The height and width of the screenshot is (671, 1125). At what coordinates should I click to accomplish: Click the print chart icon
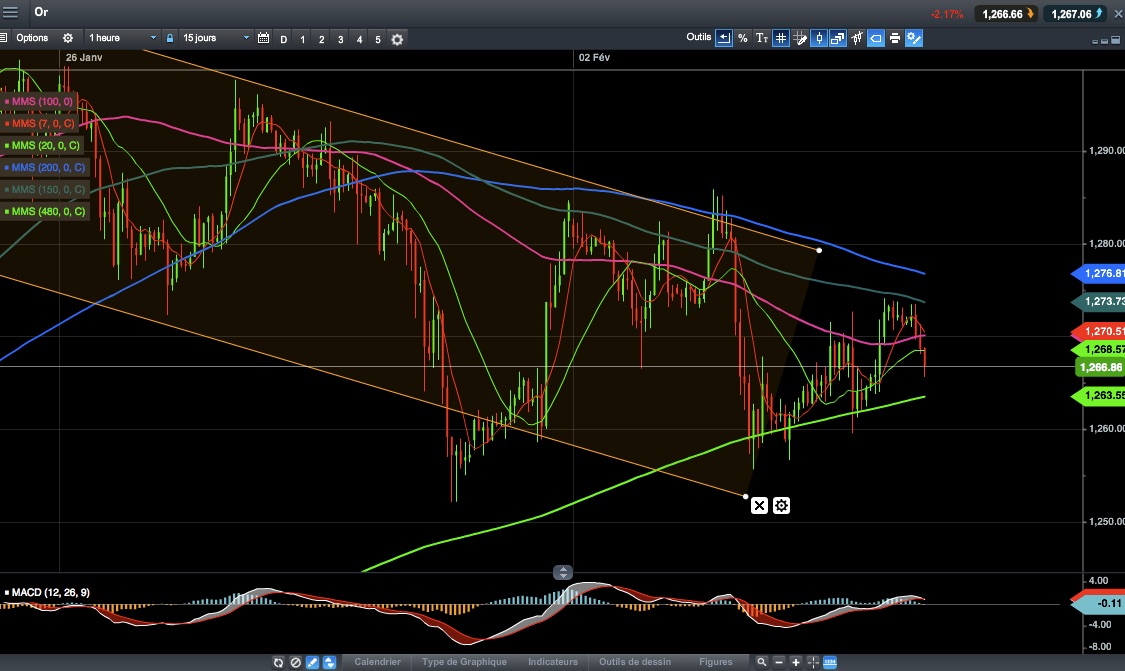[x=895, y=38]
